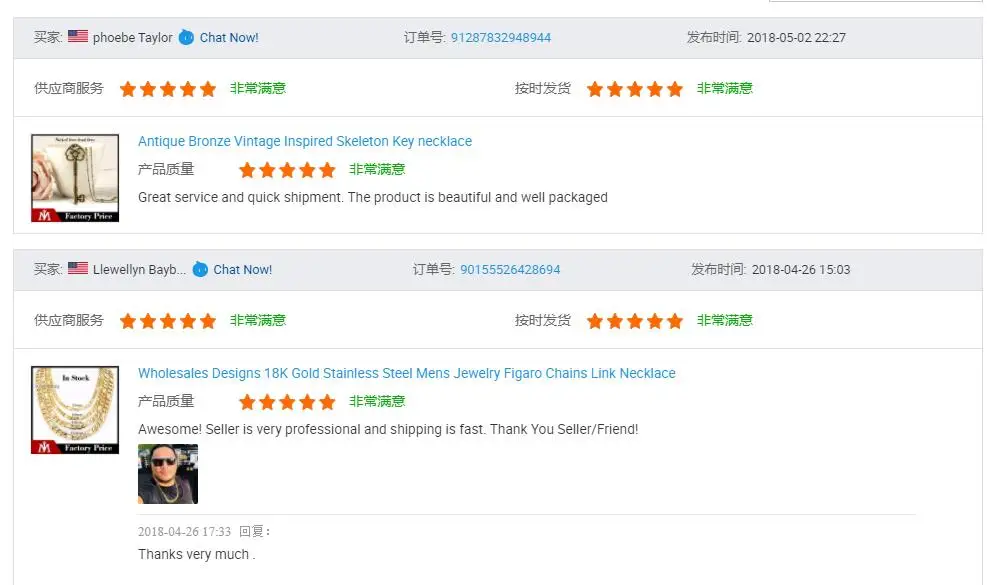Viewport: 987px width, 585px height.
Task: Click the chat bubble icon near phoebe Taylor
Action: [x=187, y=38]
